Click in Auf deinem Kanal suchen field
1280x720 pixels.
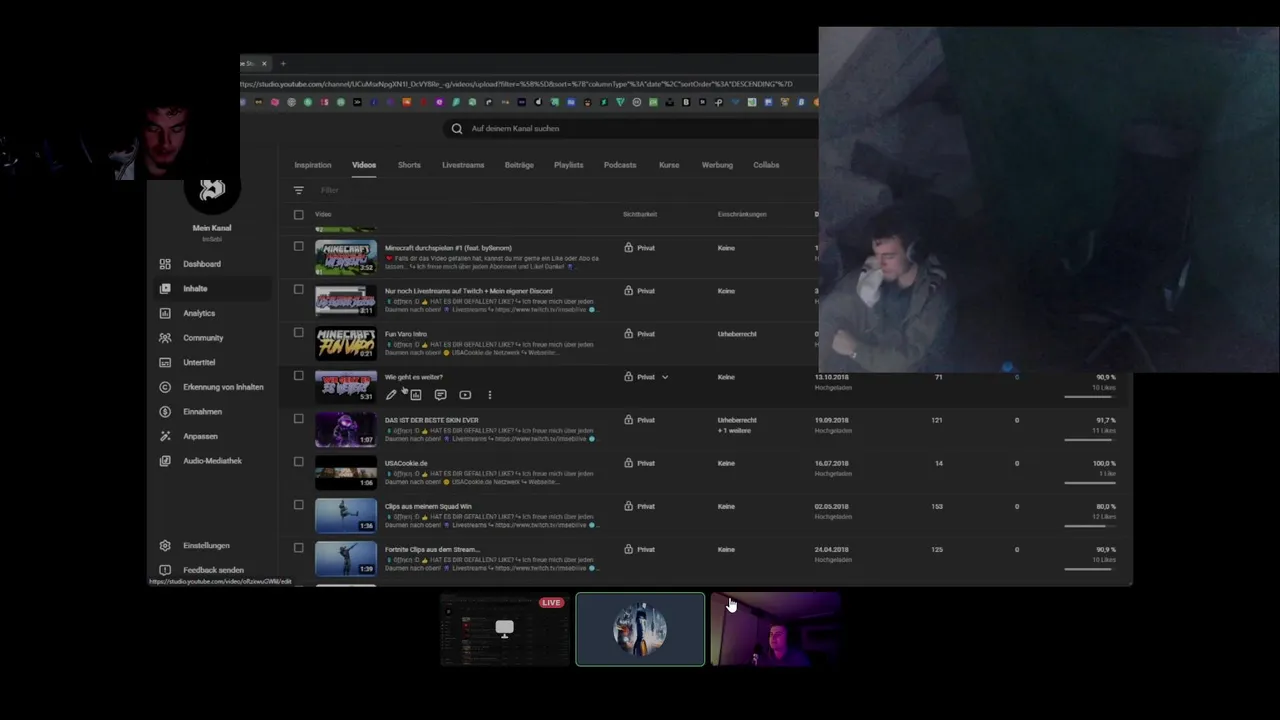630,129
